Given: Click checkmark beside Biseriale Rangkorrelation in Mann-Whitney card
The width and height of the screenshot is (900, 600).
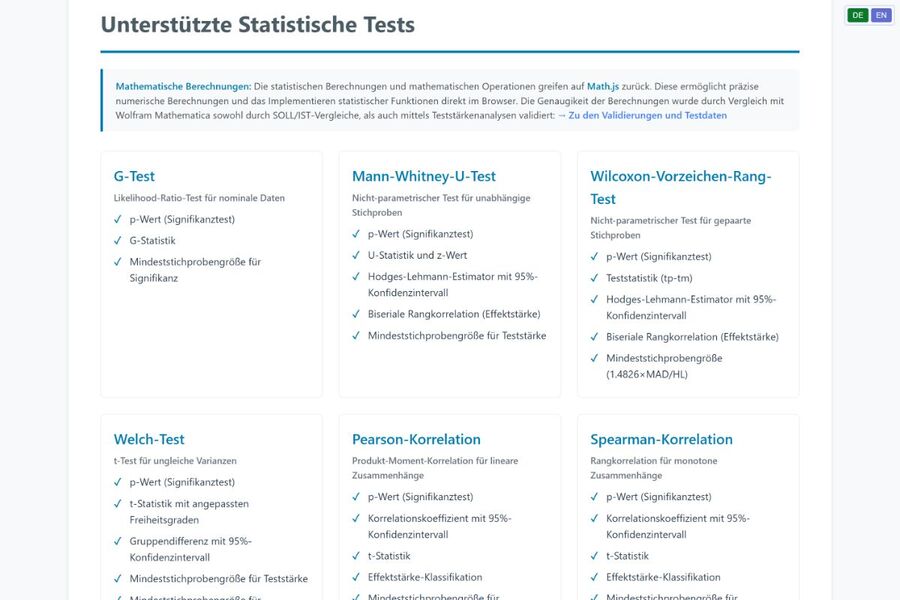Looking at the screenshot, I should 357,314.
